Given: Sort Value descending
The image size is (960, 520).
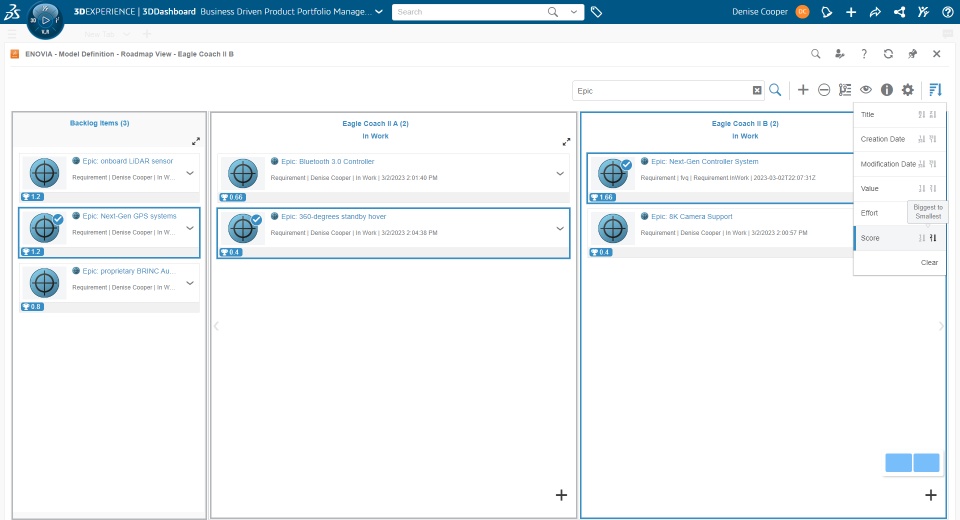Looking at the screenshot, I should pyautogui.click(x=933, y=189).
